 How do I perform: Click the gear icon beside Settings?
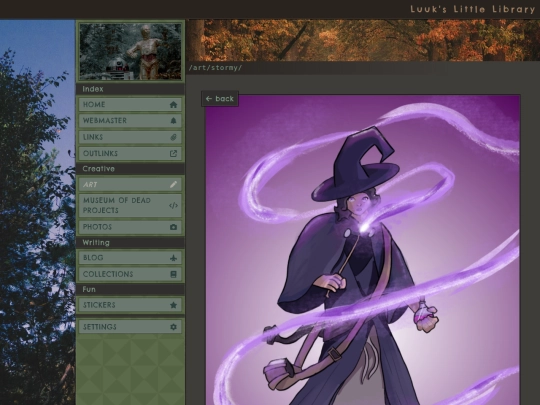pos(174,327)
